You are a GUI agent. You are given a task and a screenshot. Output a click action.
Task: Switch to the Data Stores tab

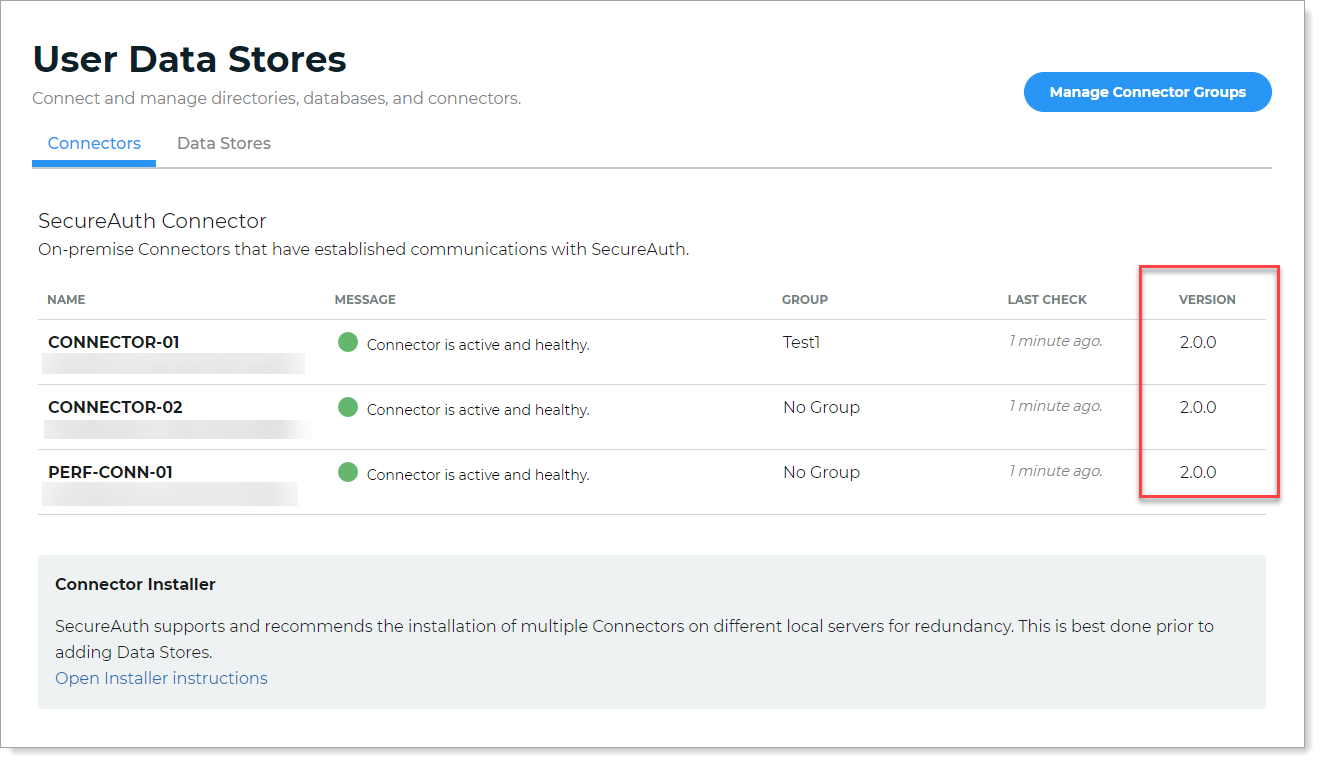[x=224, y=144]
